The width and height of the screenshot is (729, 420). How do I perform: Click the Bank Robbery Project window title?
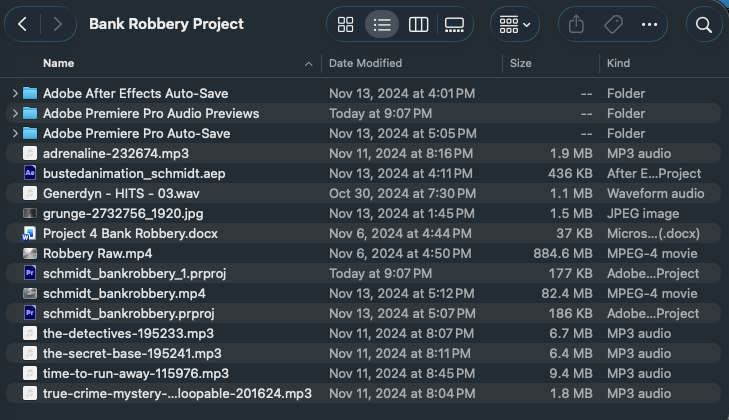pyautogui.click(x=166, y=24)
